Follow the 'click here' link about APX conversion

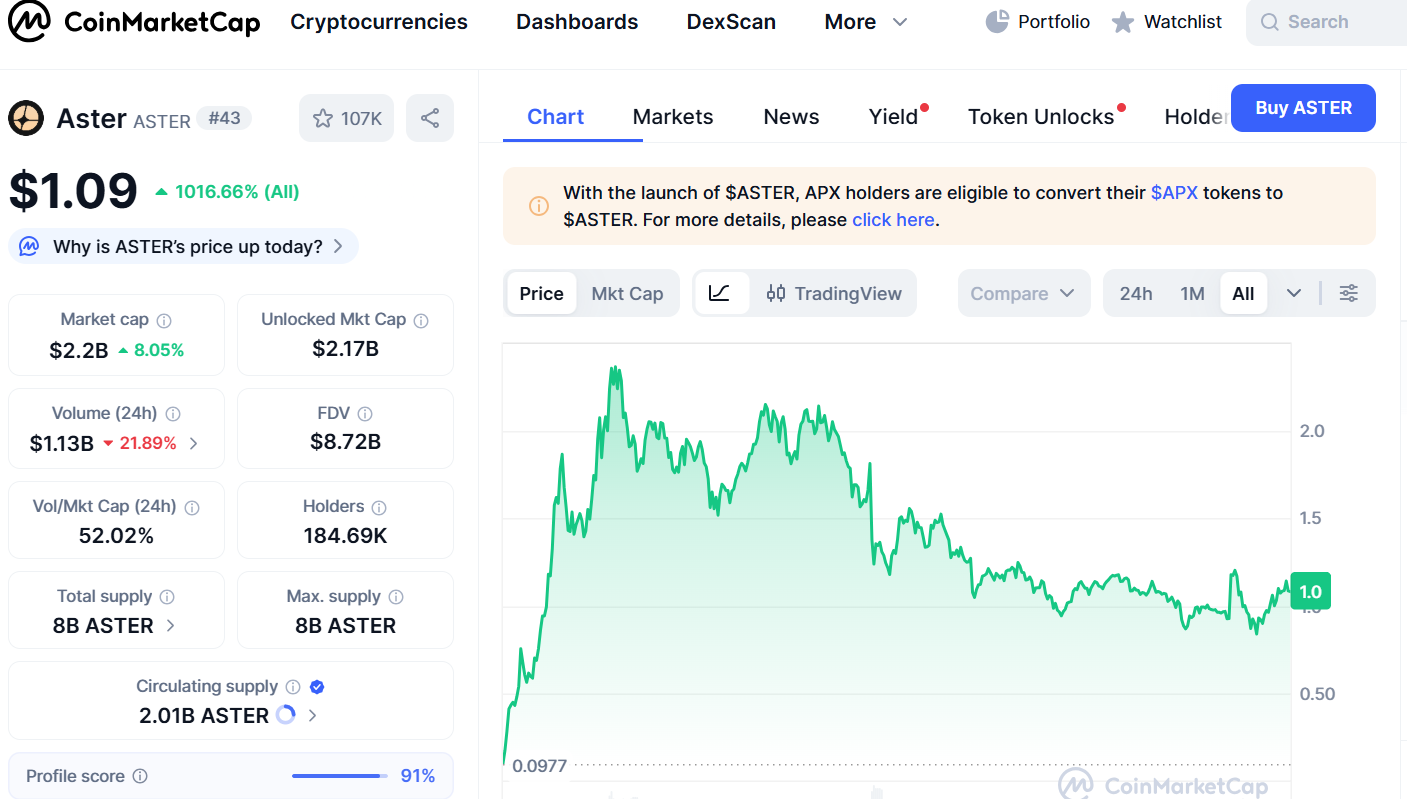(x=893, y=219)
